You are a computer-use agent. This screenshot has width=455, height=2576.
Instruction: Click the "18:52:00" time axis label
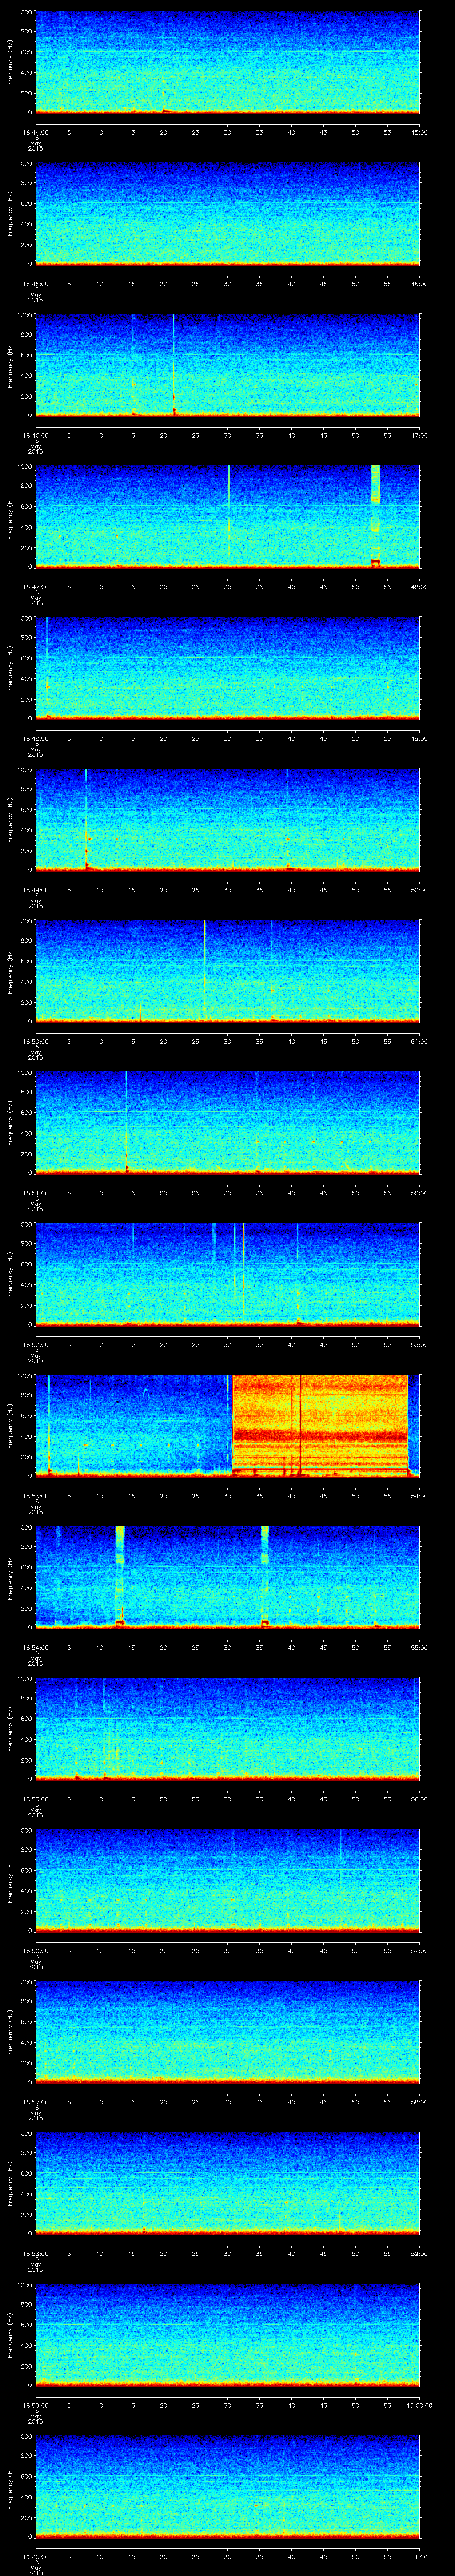[x=35, y=1344]
